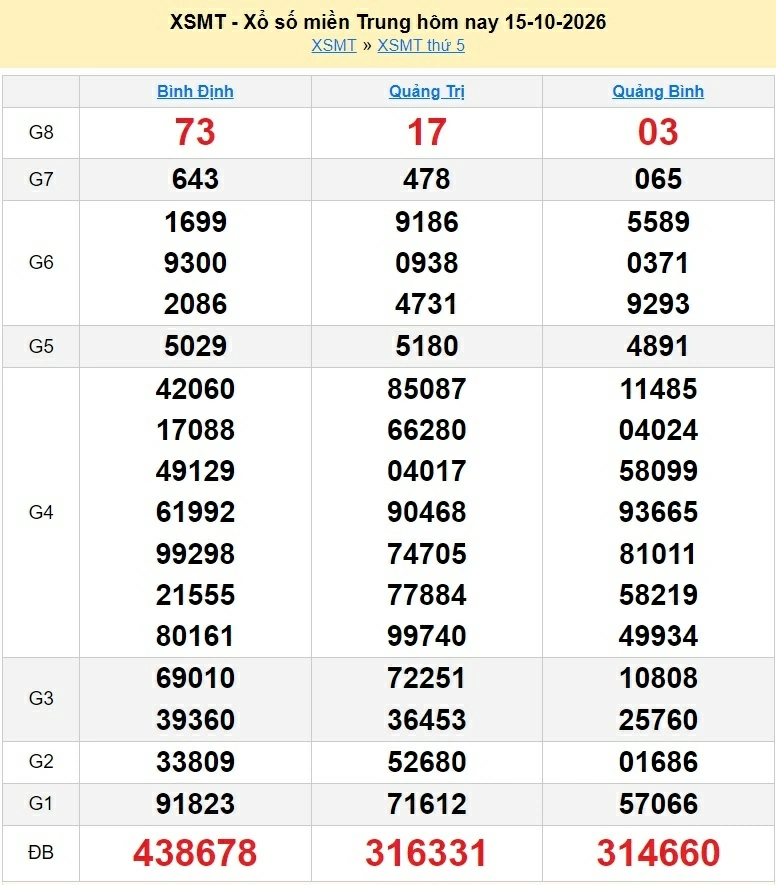Click the G4 number 81011
This screenshot has width=776, height=885.
[x=658, y=554]
